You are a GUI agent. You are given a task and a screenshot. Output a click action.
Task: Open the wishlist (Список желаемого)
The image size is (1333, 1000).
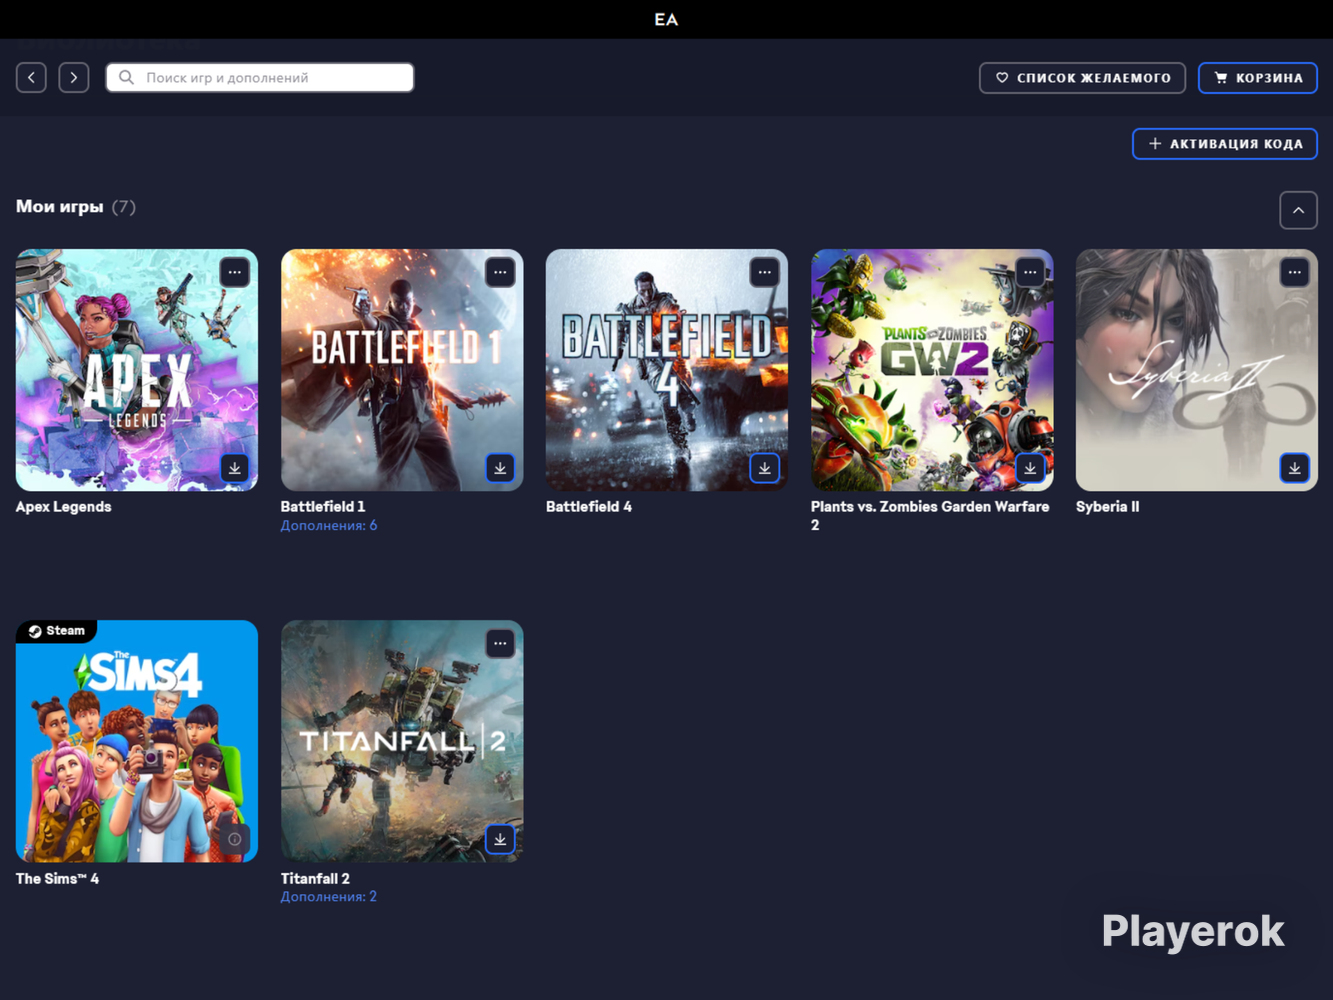tap(1082, 77)
